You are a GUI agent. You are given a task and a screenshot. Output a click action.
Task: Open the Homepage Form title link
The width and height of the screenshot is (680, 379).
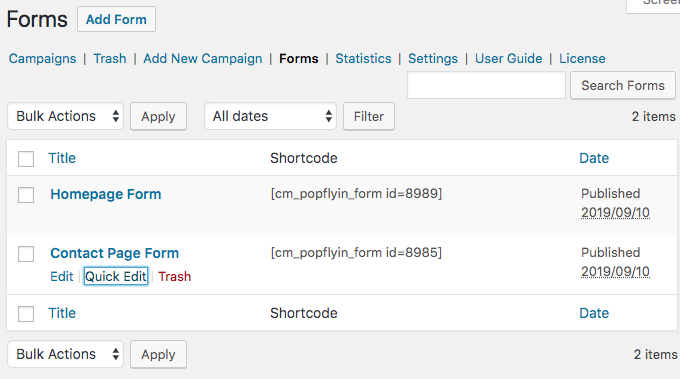click(x=106, y=194)
